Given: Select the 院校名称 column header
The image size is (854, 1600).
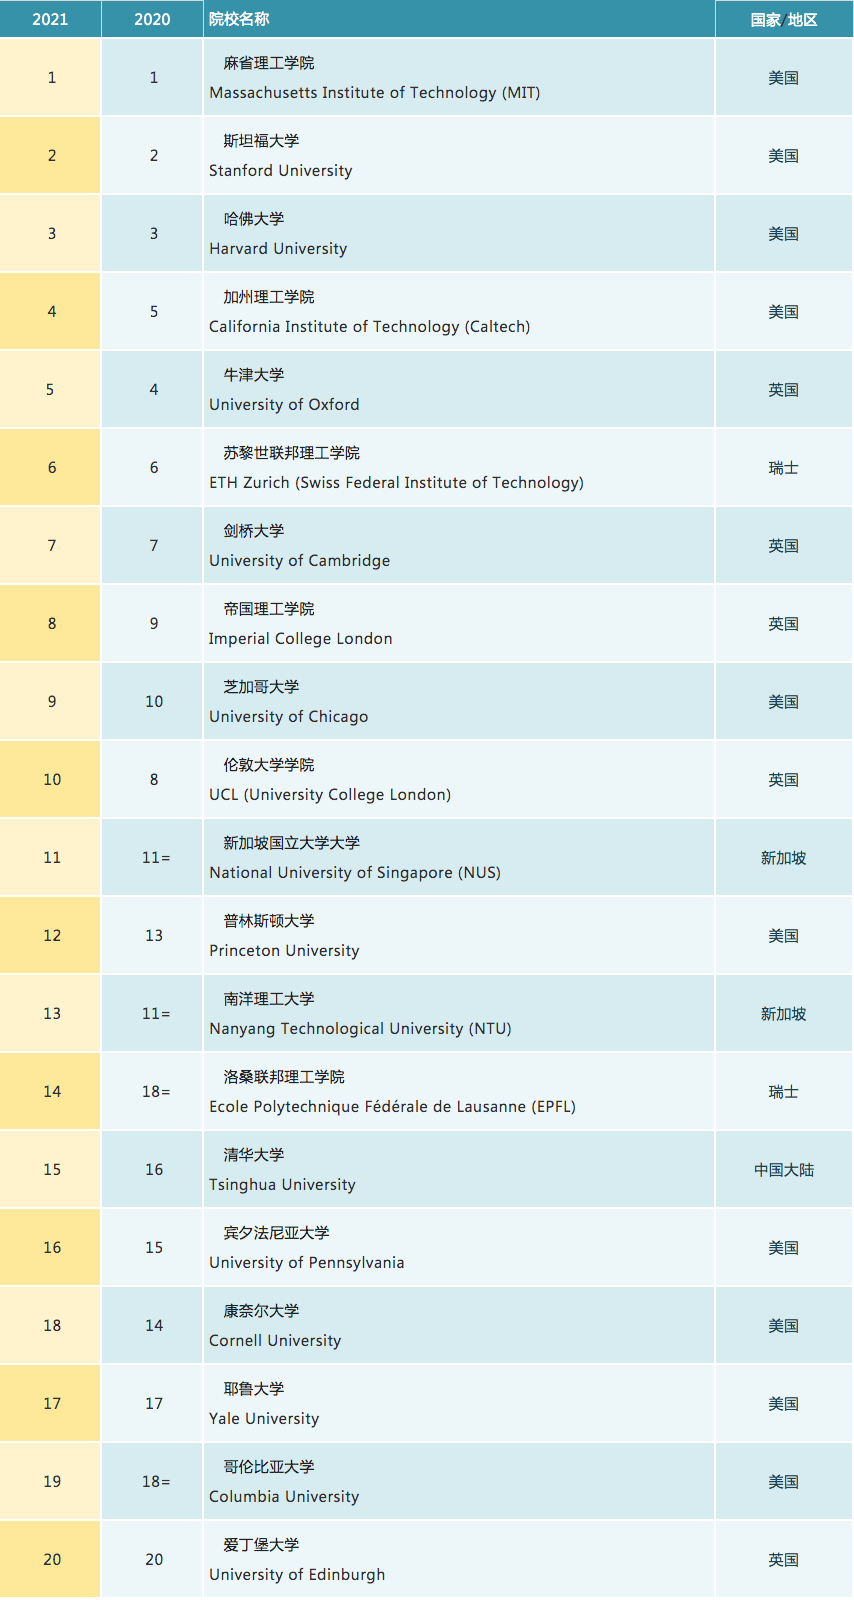Looking at the screenshot, I should pyautogui.click(x=239, y=19).
